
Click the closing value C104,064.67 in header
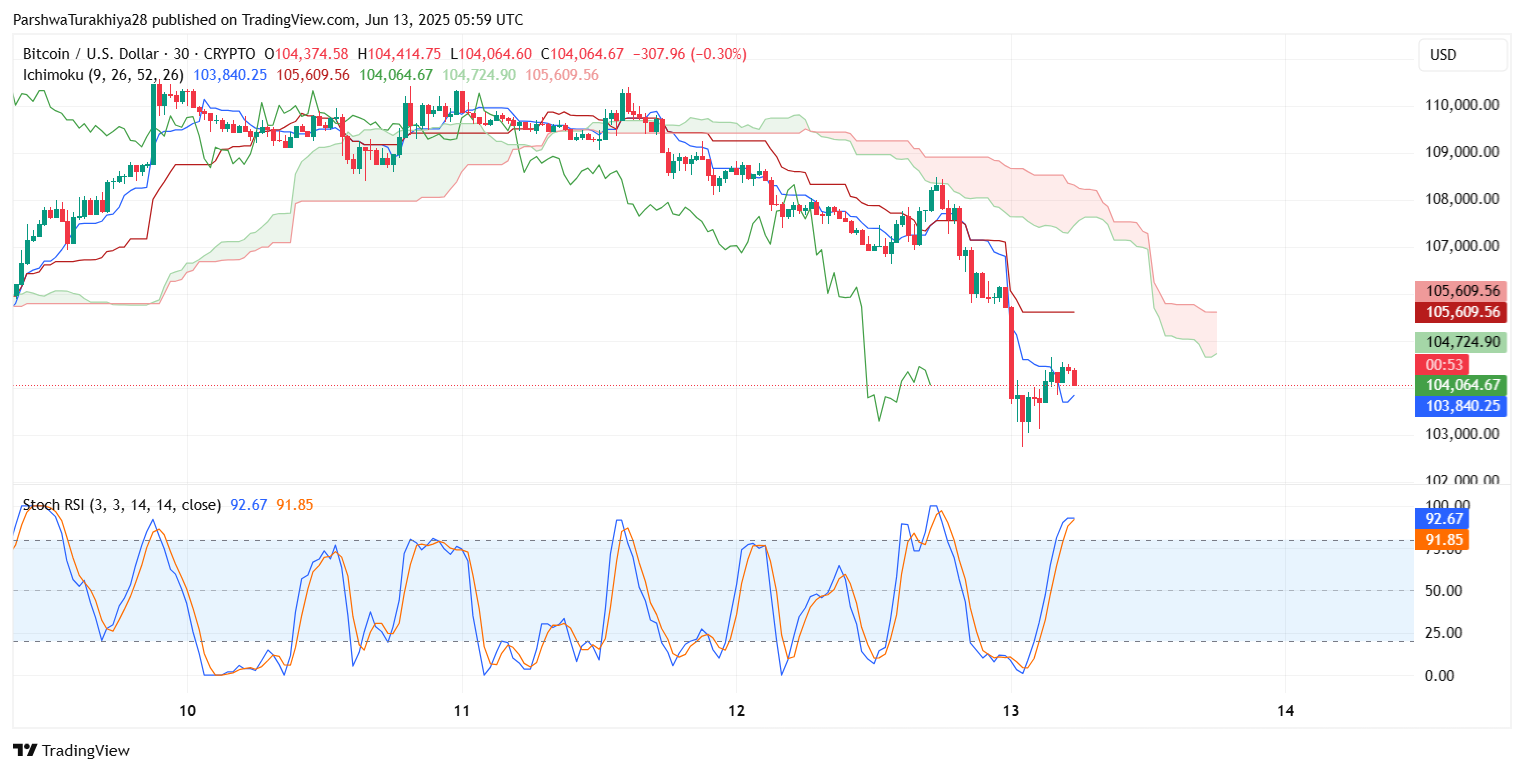[593, 54]
